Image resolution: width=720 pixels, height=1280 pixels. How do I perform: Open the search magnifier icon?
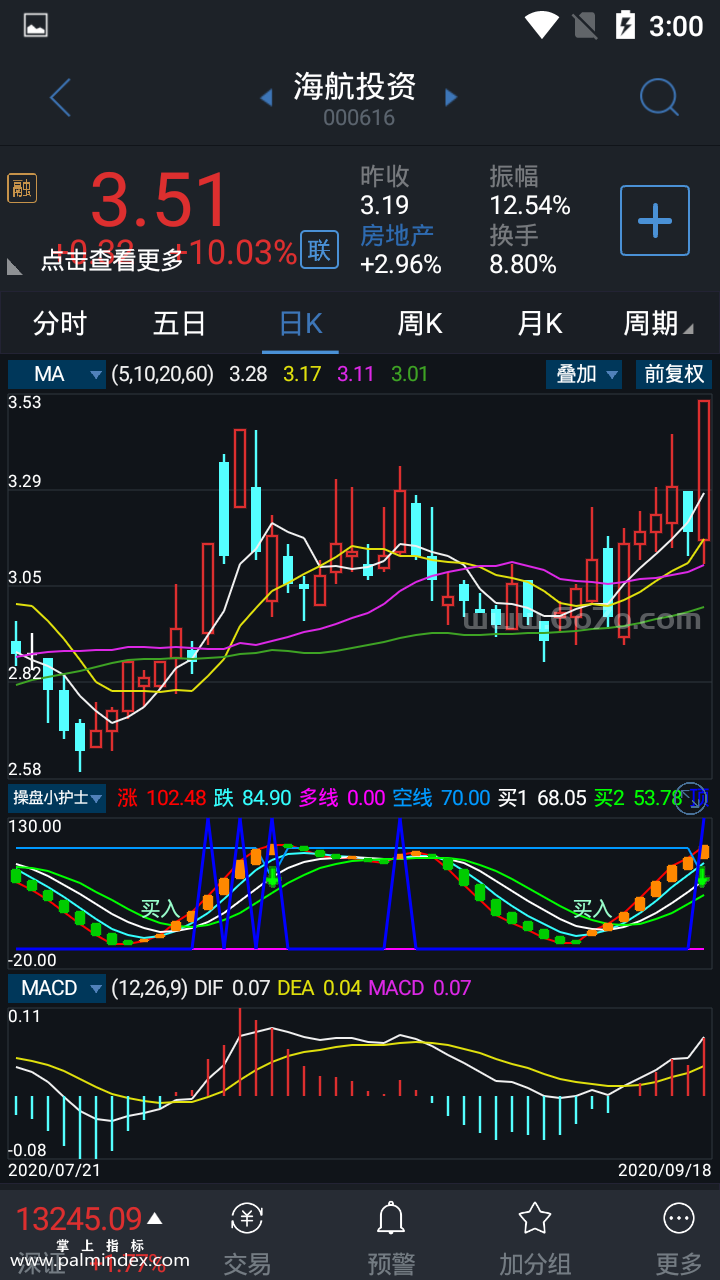coord(659,97)
